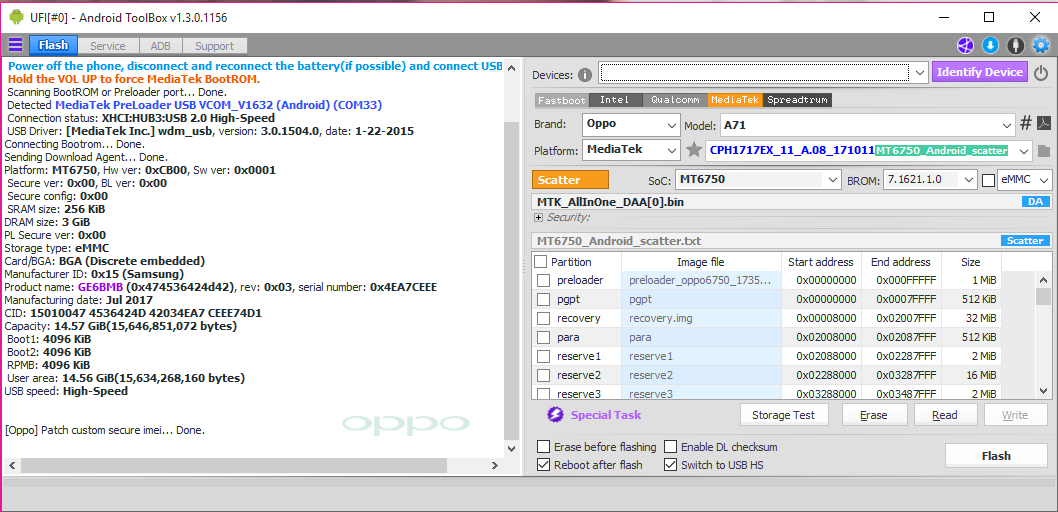Open the hamburger main menu
The height and width of the screenshot is (512, 1058).
pos(15,45)
